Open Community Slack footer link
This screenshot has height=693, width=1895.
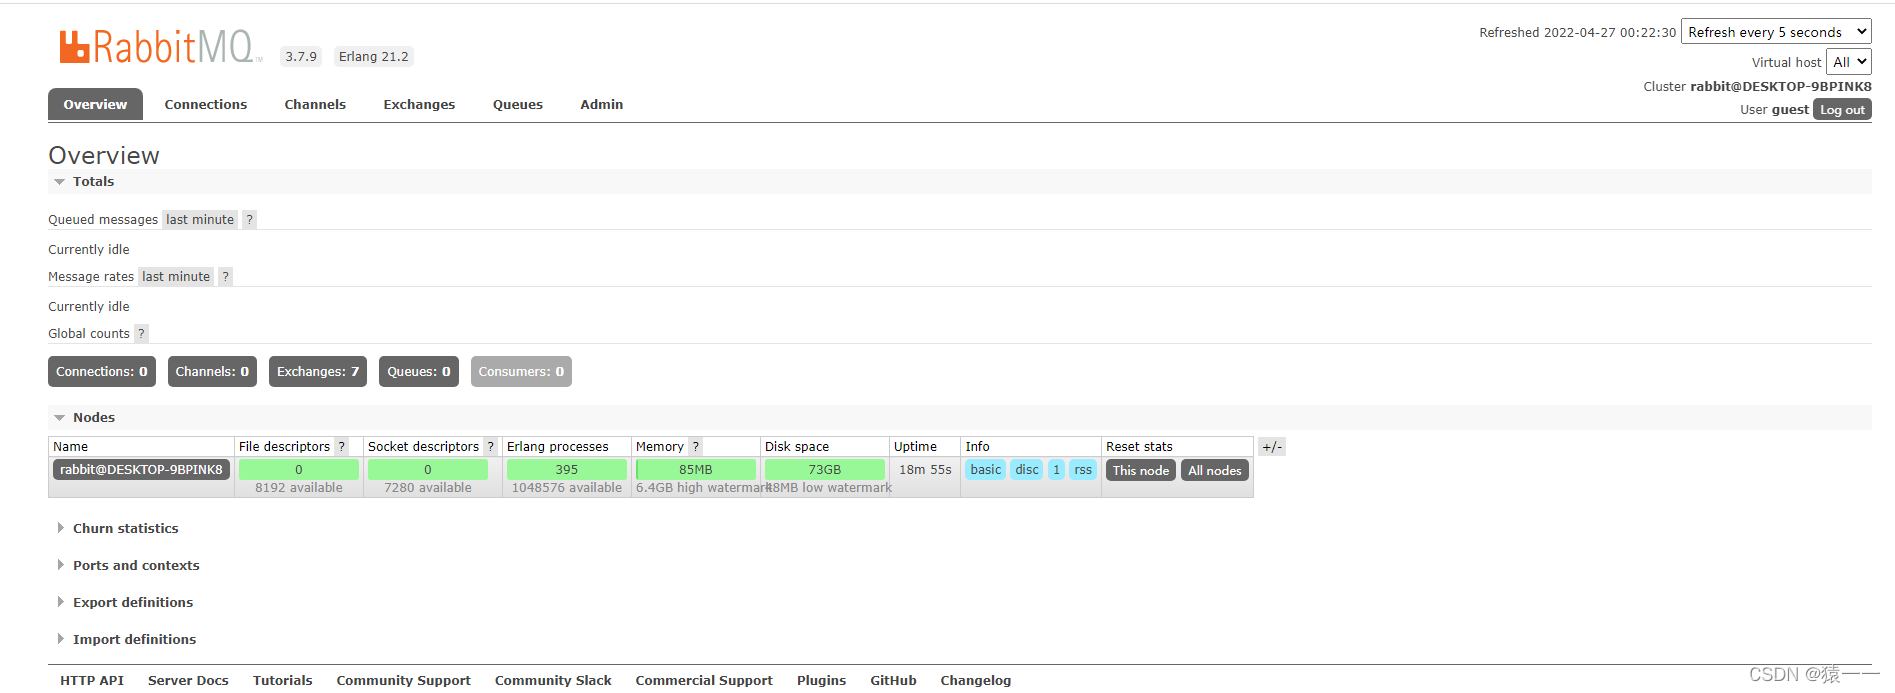point(553,681)
